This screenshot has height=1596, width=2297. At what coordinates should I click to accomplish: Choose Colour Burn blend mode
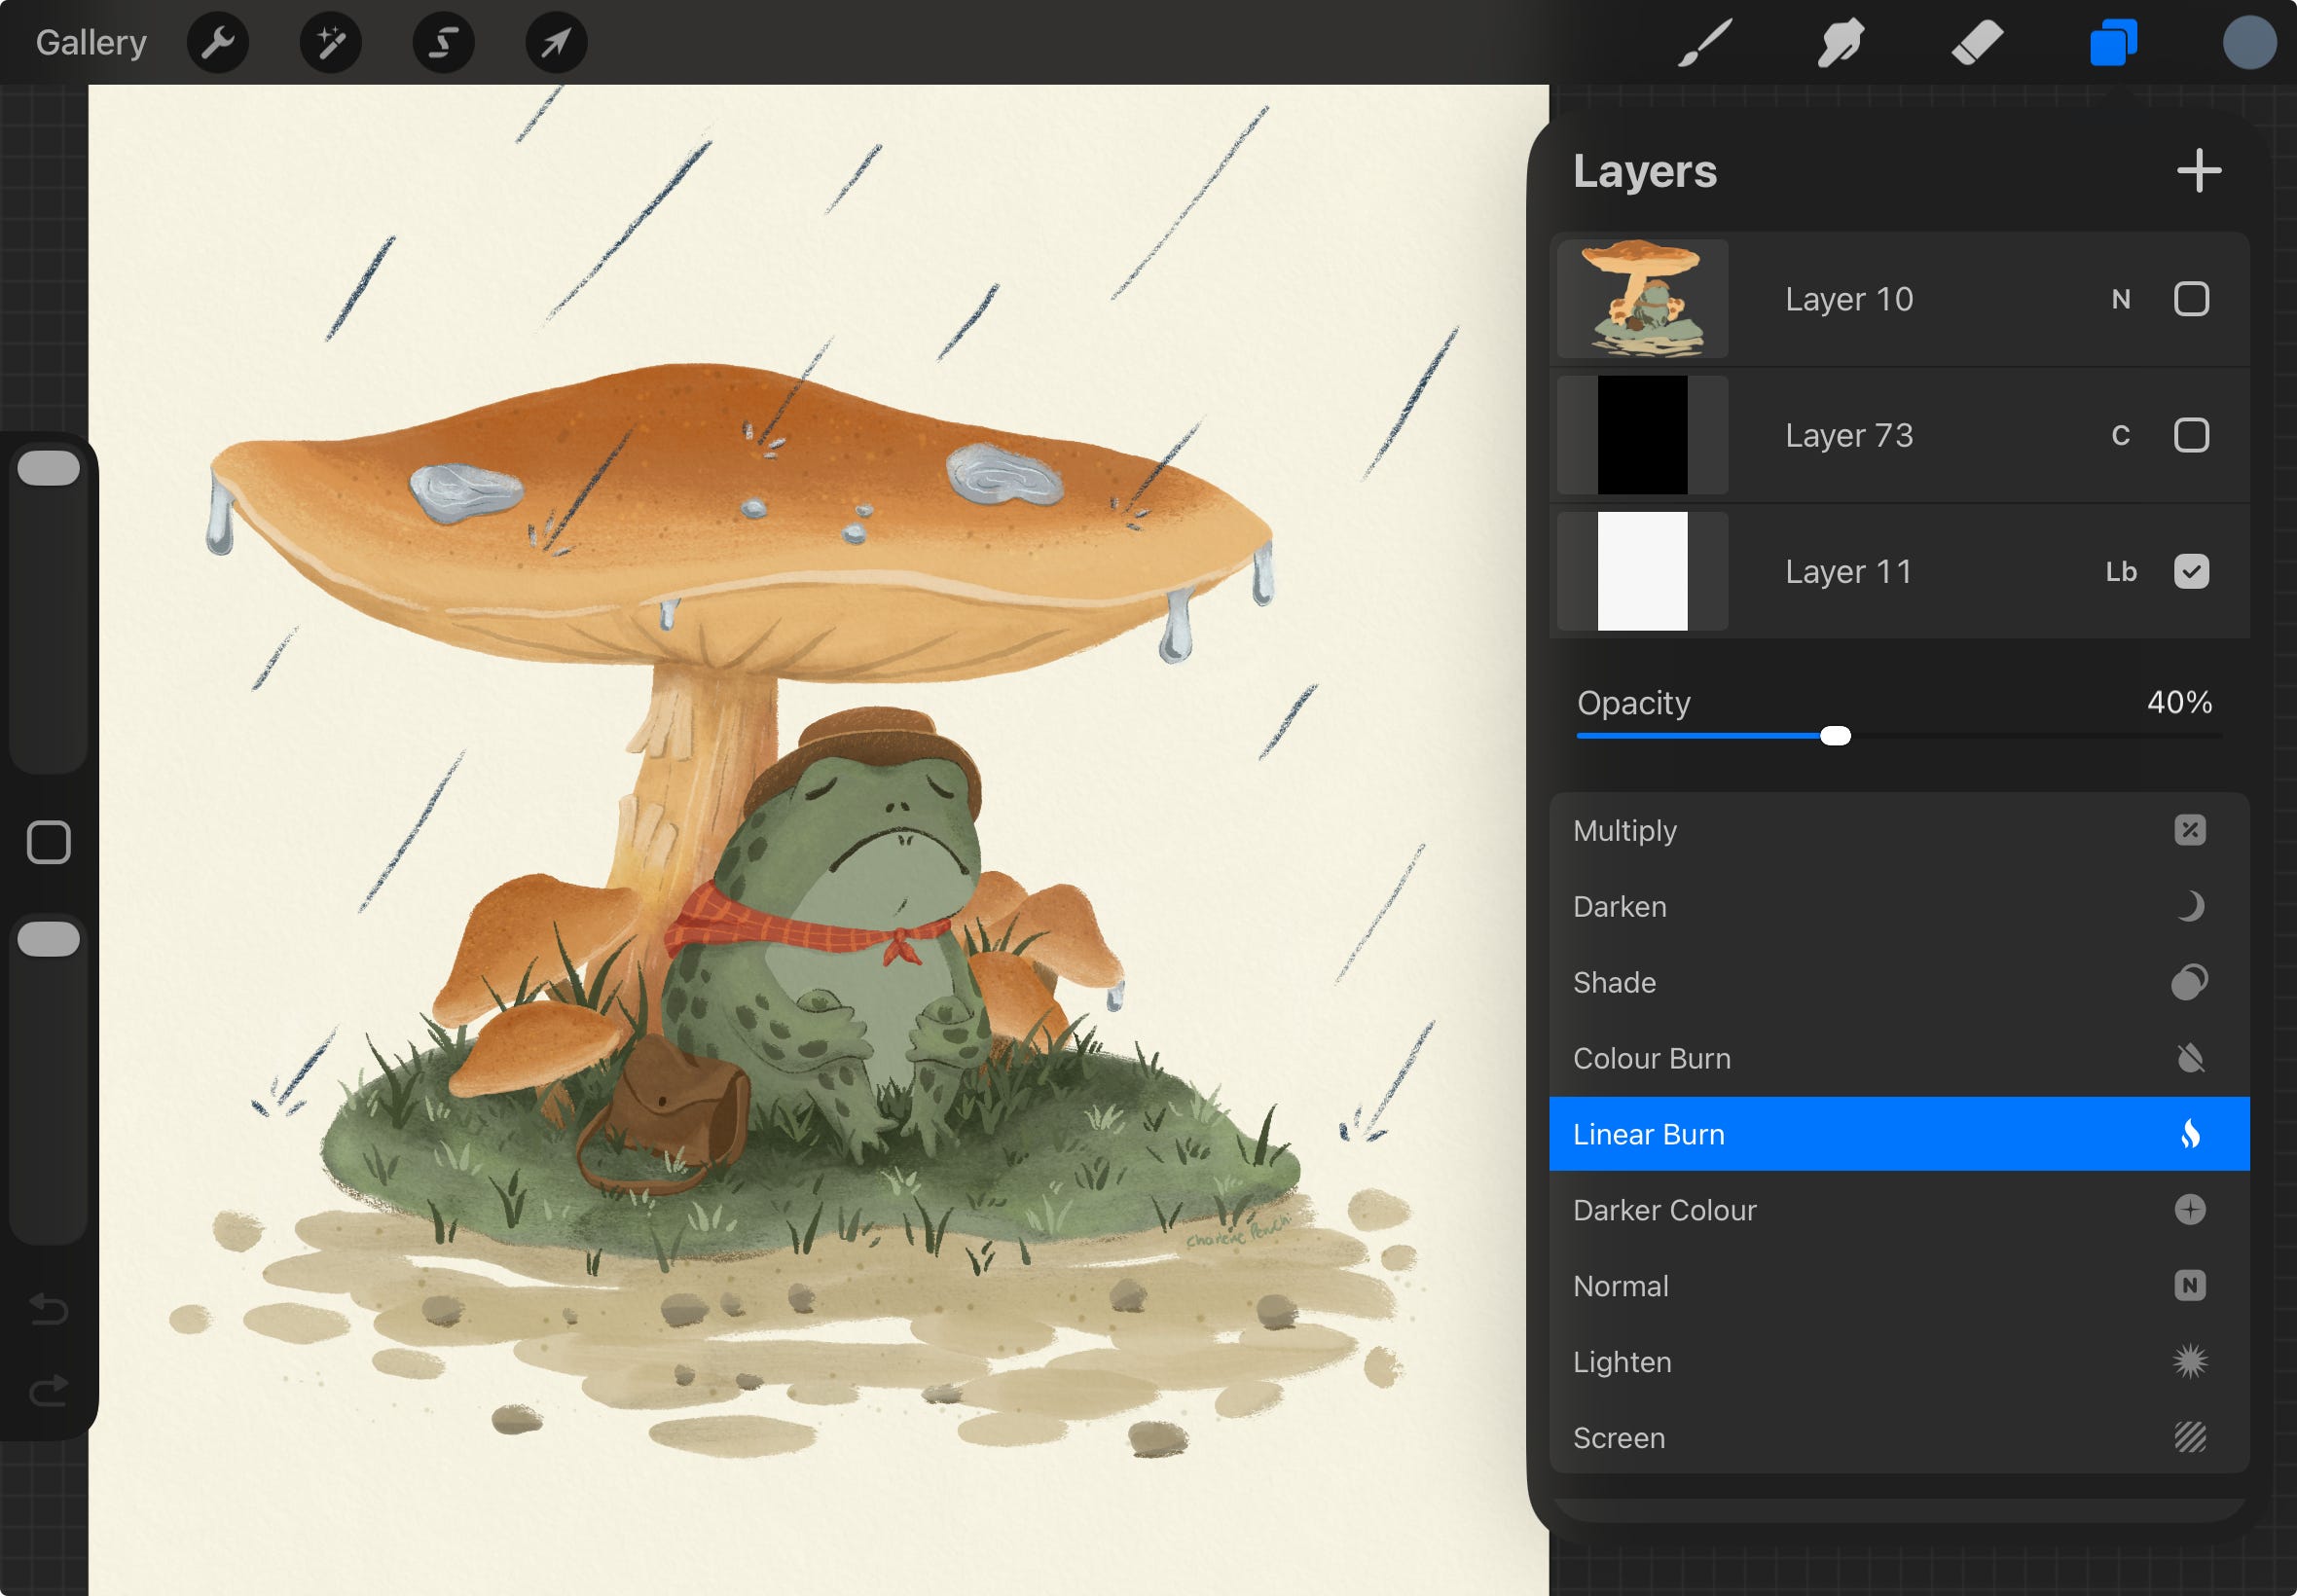(1898, 1058)
